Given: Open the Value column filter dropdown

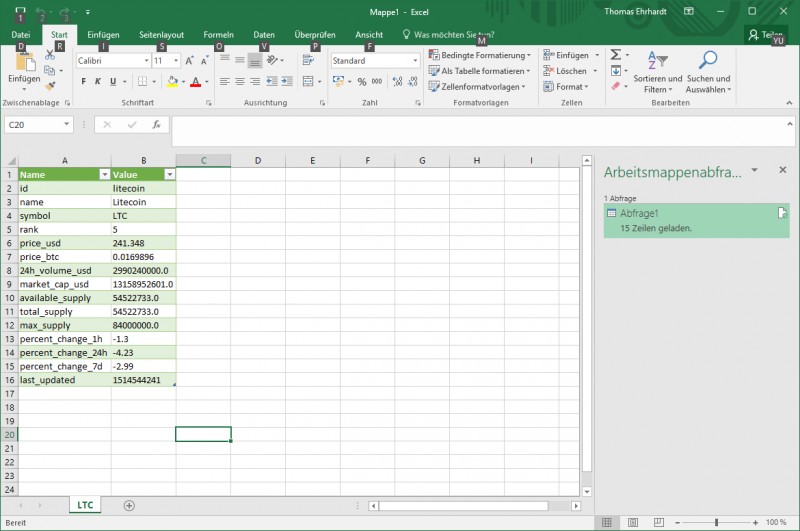Looking at the screenshot, I should (169, 175).
